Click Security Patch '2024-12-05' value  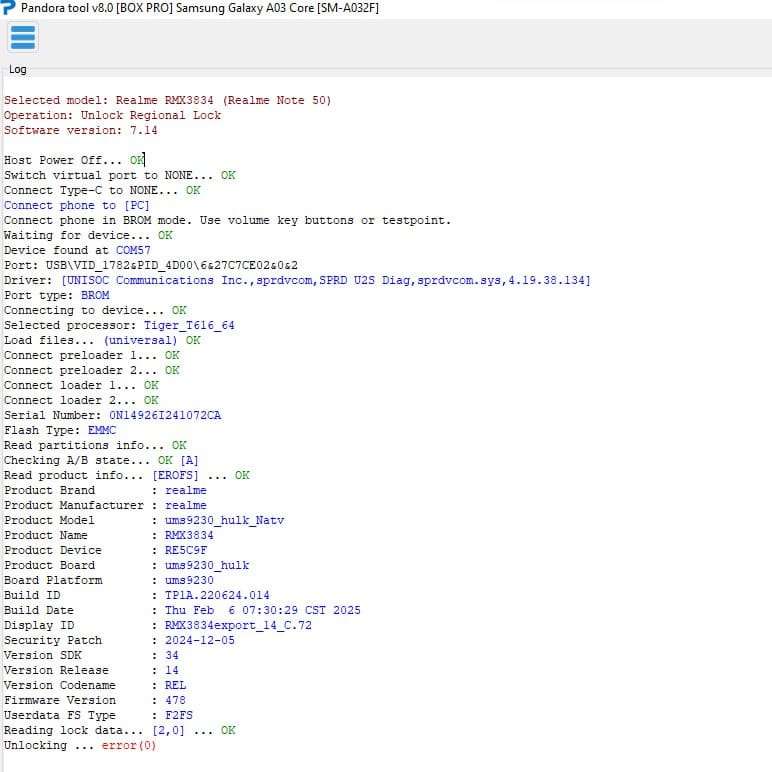(x=200, y=641)
